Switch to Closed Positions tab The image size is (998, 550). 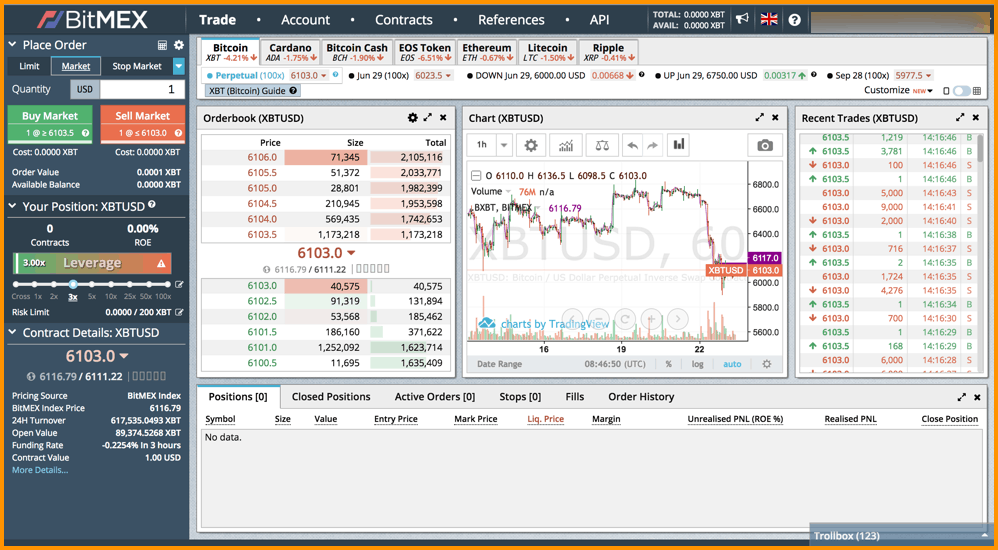(x=331, y=397)
